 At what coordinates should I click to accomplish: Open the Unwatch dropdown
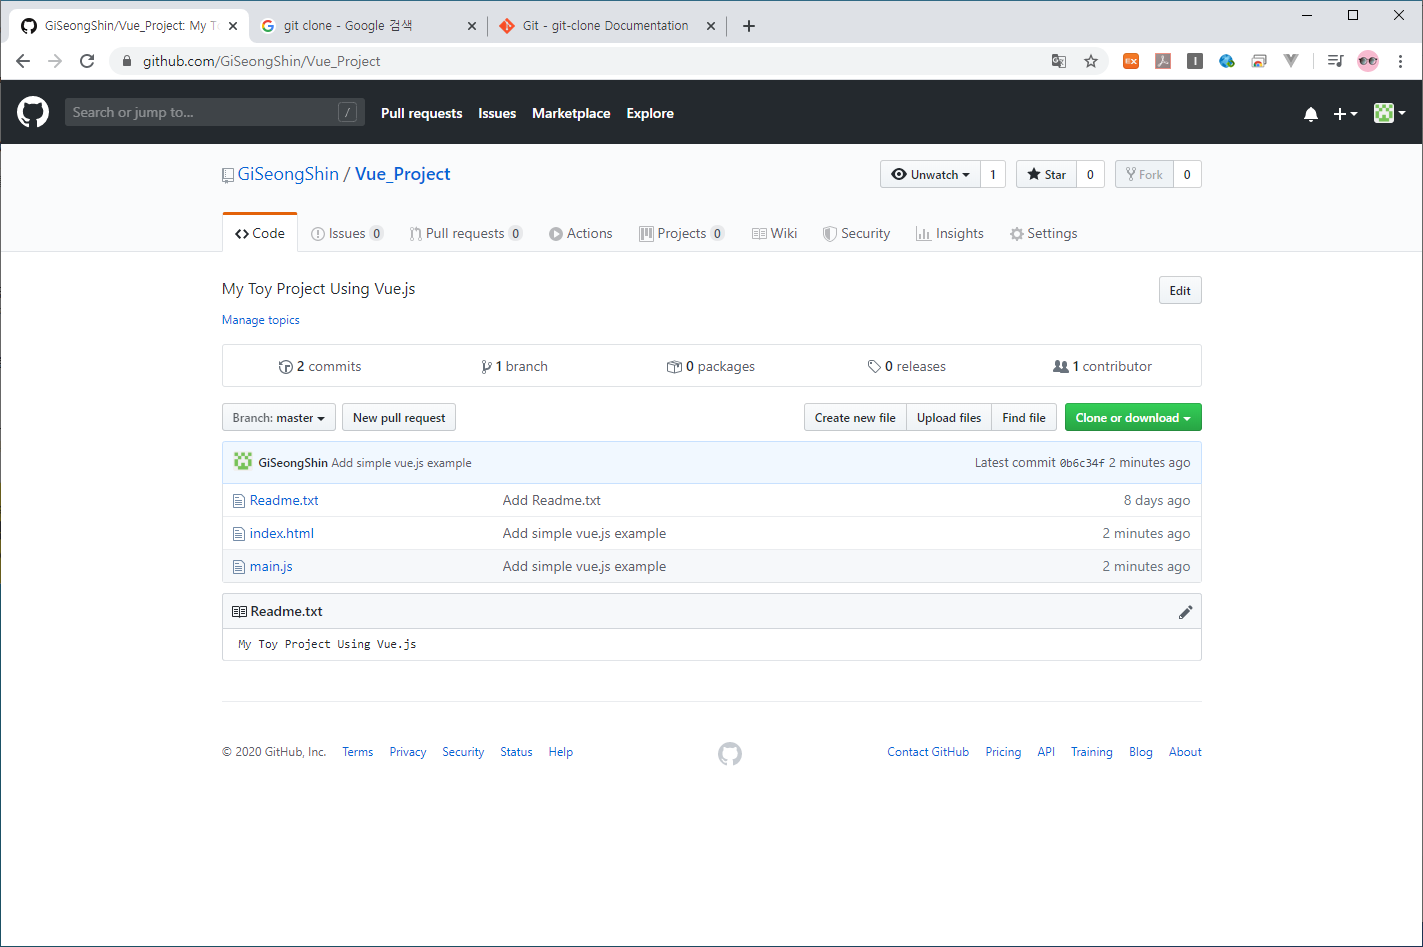click(930, 174)
